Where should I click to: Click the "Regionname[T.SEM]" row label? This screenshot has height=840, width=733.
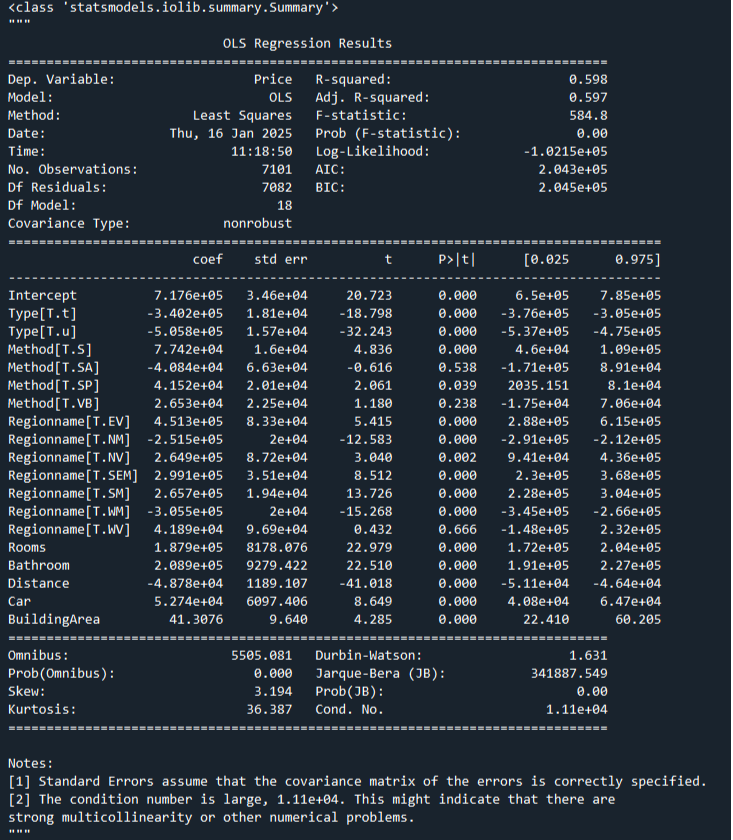click(x=69, y=475)
